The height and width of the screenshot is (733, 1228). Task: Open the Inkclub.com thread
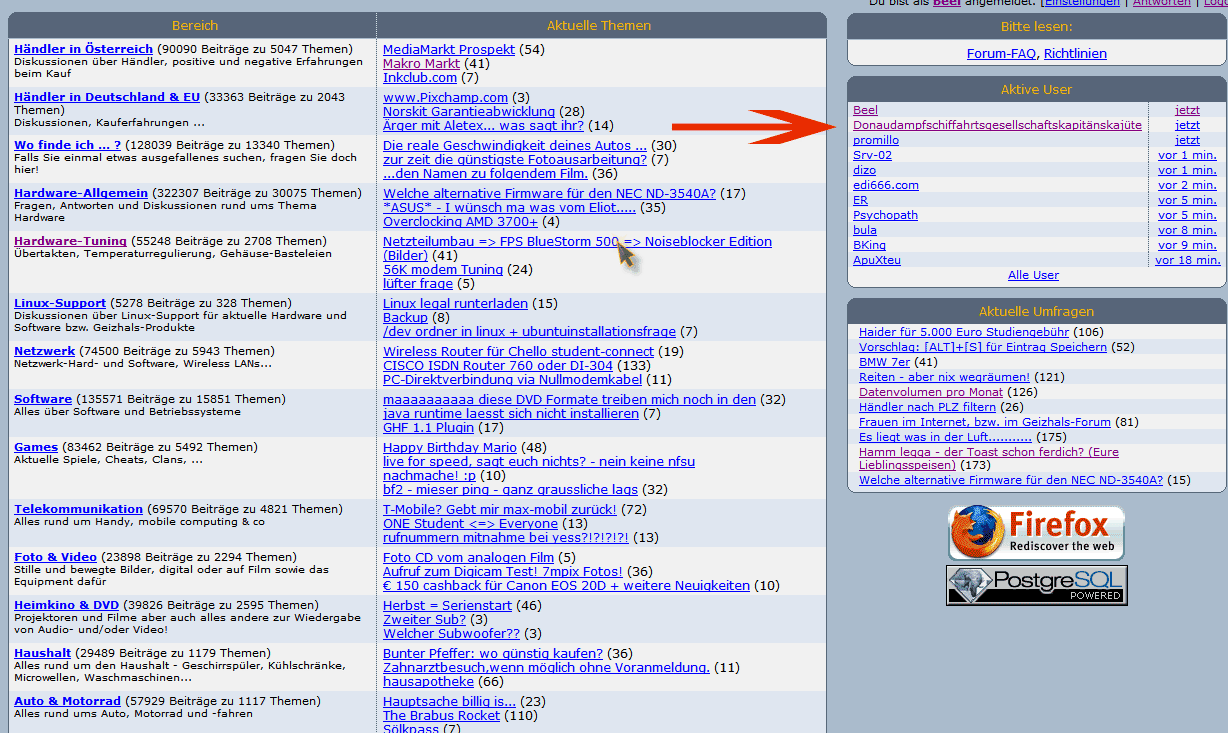point(420,77)
